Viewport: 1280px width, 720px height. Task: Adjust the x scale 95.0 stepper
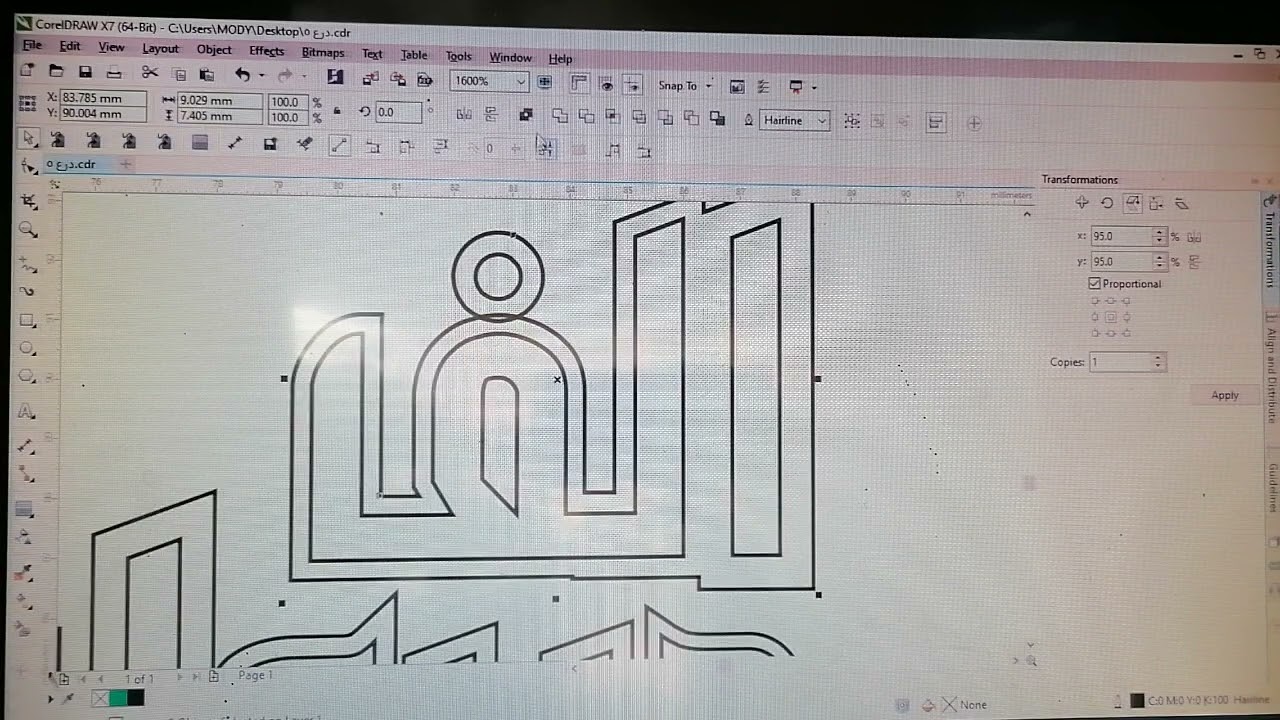(x=1159, y=237)
